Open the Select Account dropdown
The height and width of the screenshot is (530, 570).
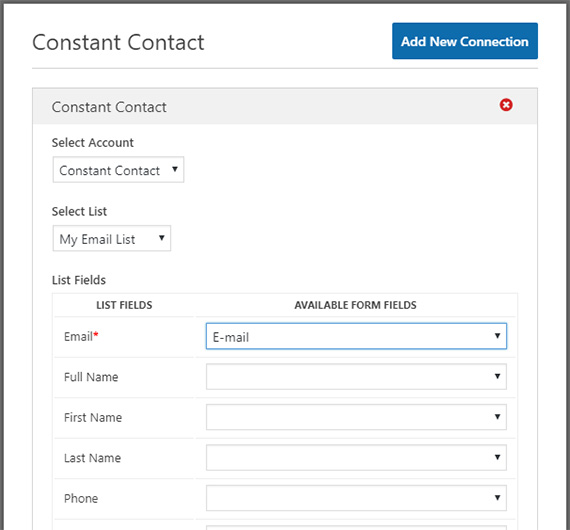coord(118,170)
